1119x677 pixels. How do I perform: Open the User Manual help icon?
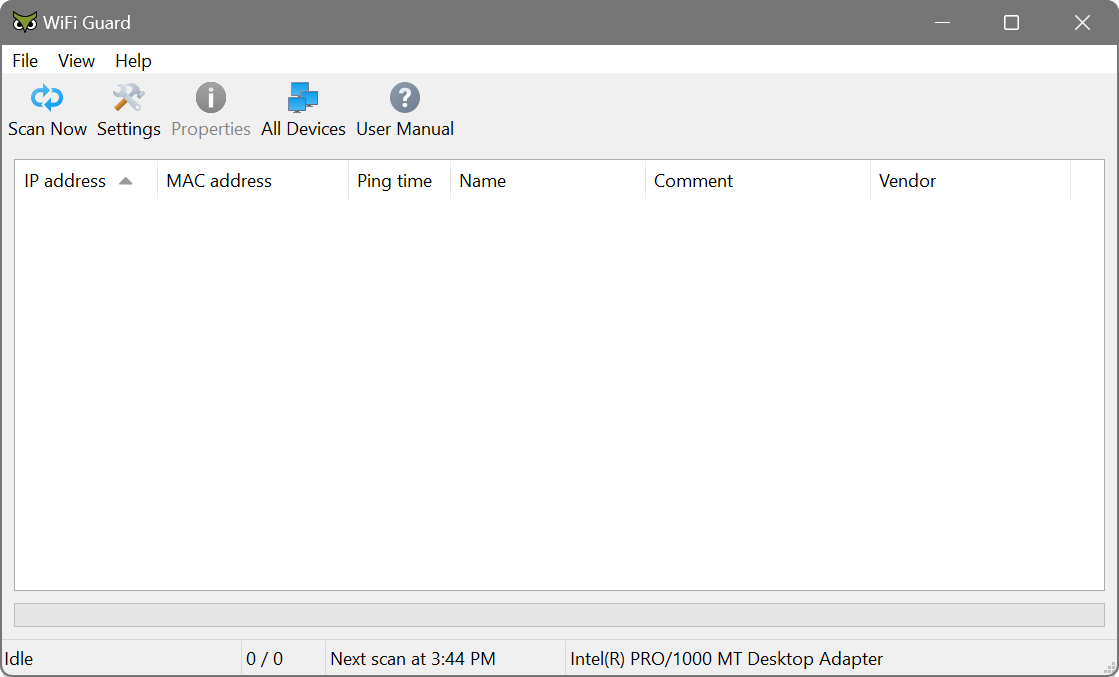click(x=405, y=110)
